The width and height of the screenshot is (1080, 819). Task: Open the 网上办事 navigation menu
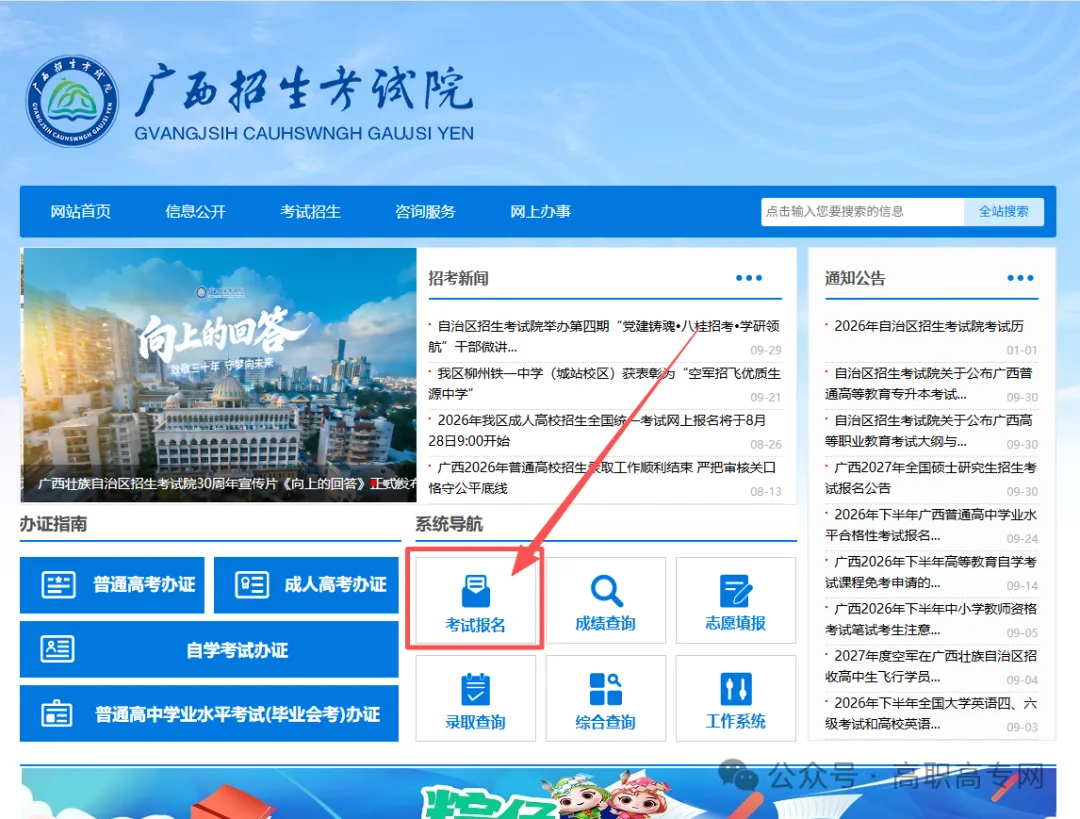tap(541, 211)
